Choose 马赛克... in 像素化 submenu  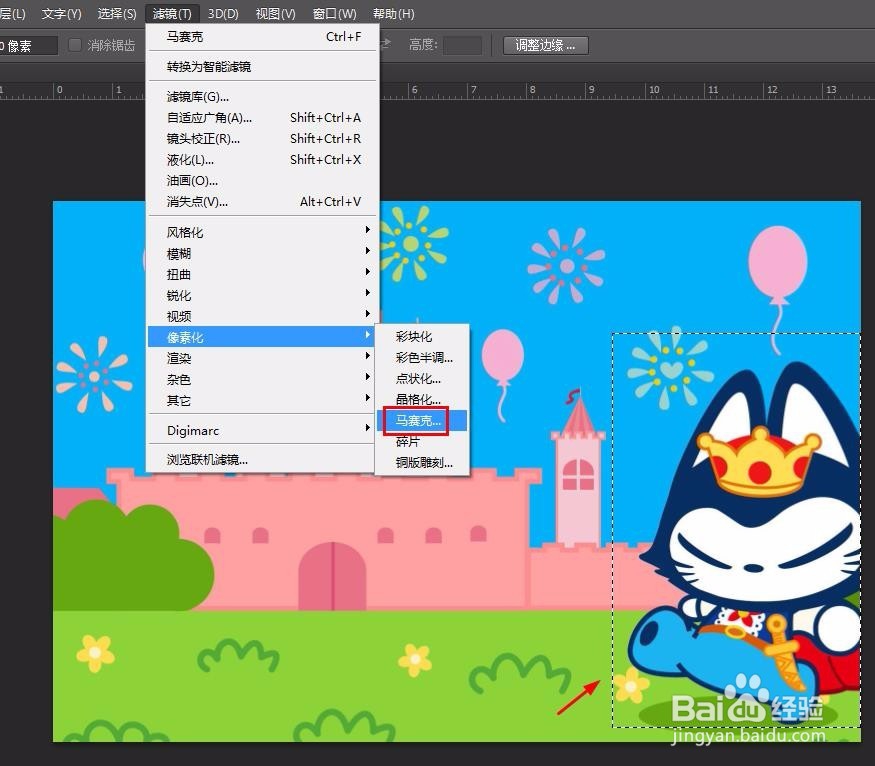[x=422, y=421]
